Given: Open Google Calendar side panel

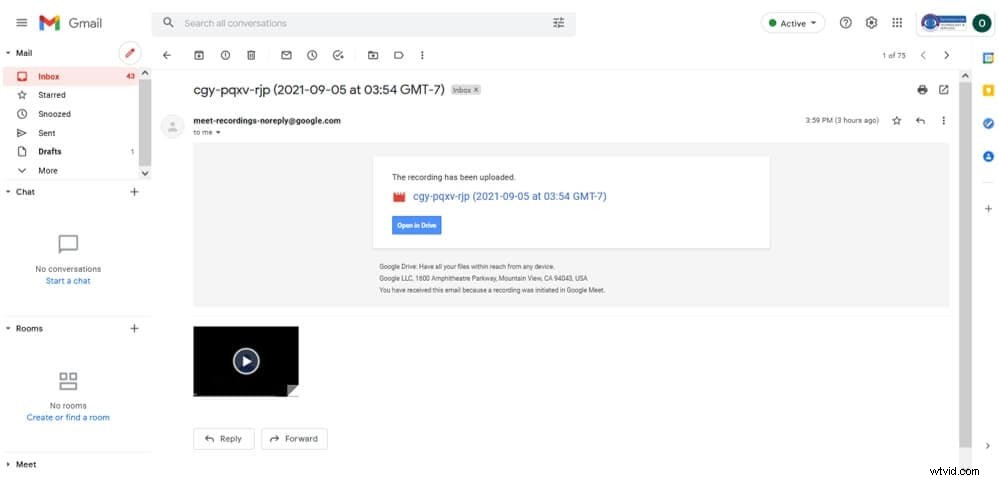Looking at the screenshot, I should tap(988, 58).
